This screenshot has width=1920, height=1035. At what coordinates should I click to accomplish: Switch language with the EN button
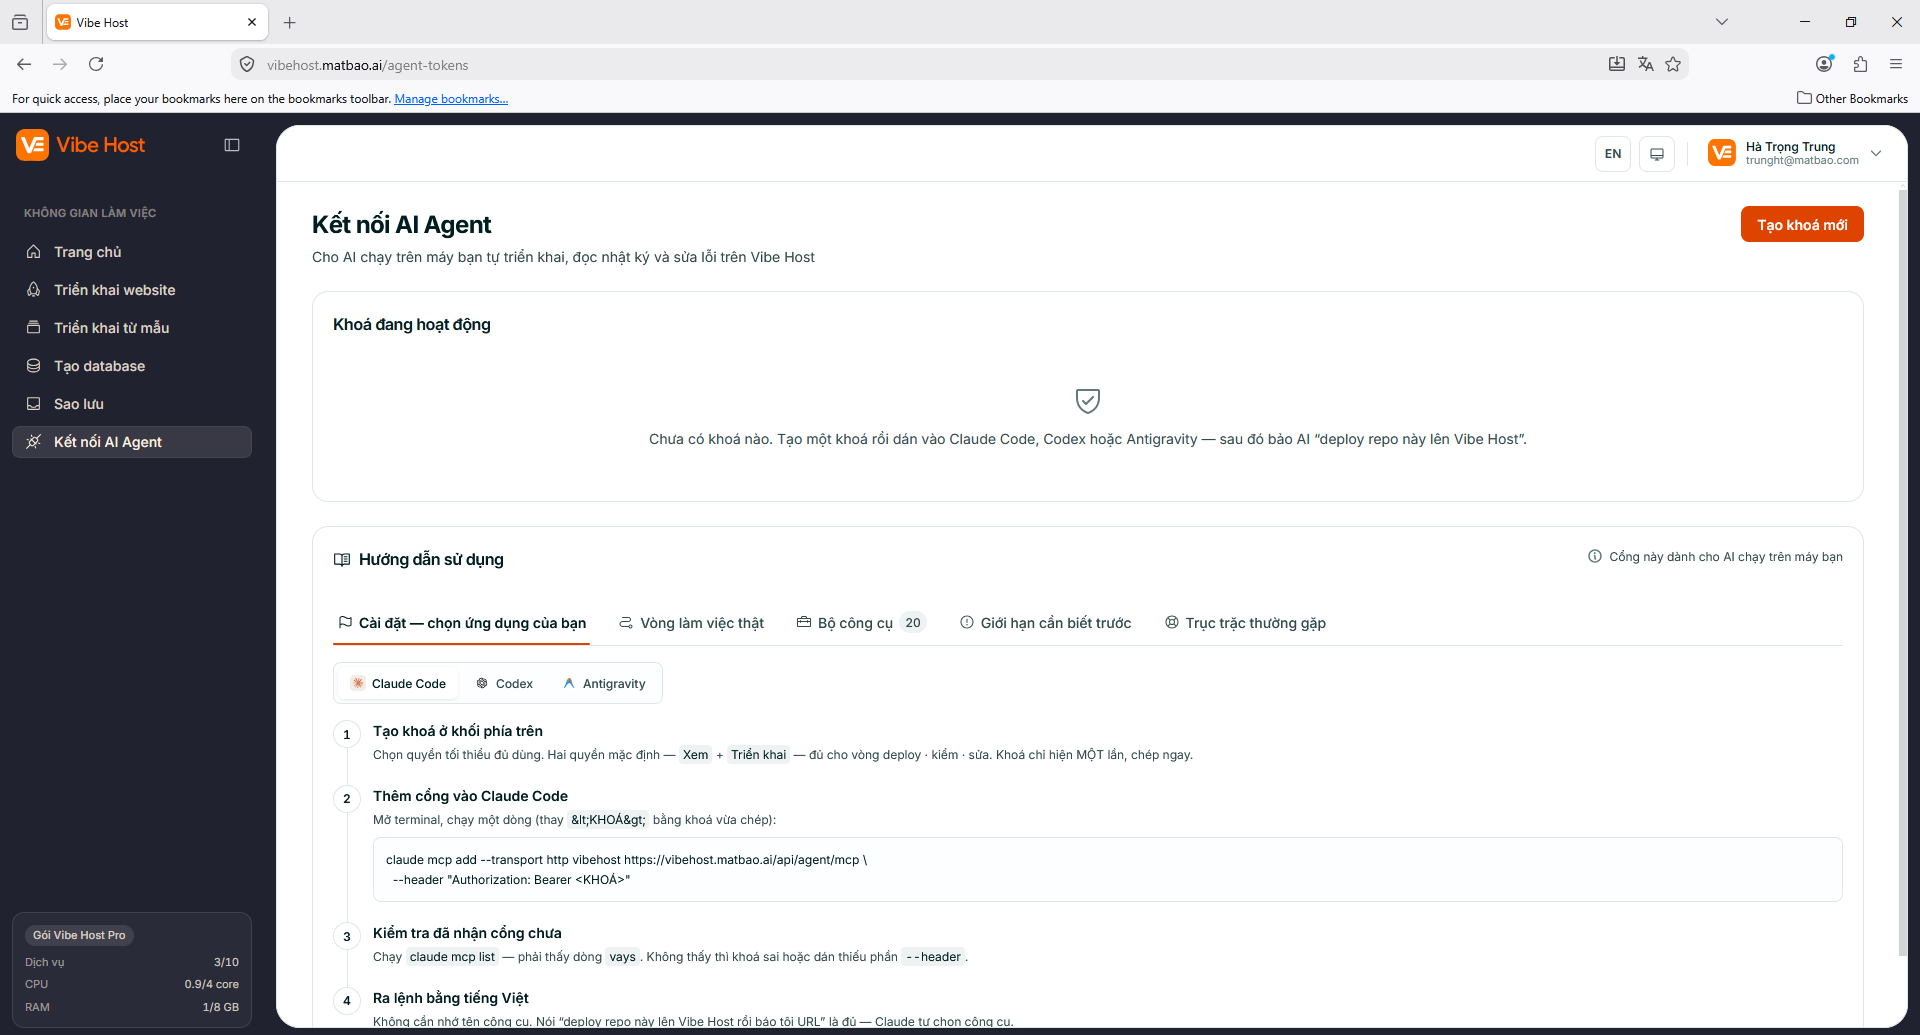coord(1613,154)
